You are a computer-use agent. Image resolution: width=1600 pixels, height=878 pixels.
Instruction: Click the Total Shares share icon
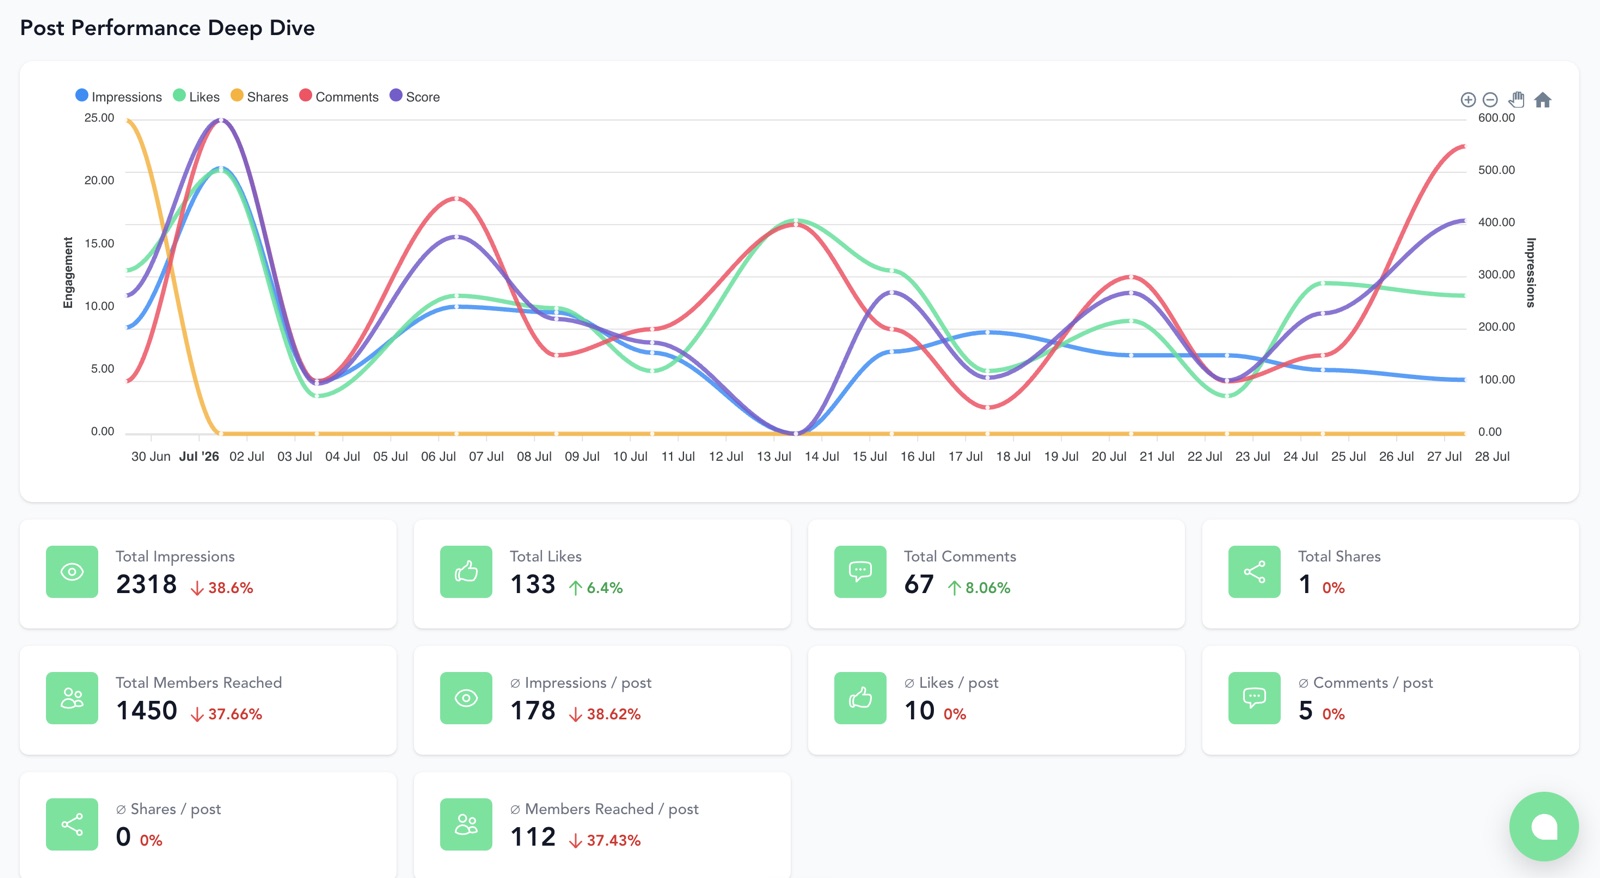1254,572
